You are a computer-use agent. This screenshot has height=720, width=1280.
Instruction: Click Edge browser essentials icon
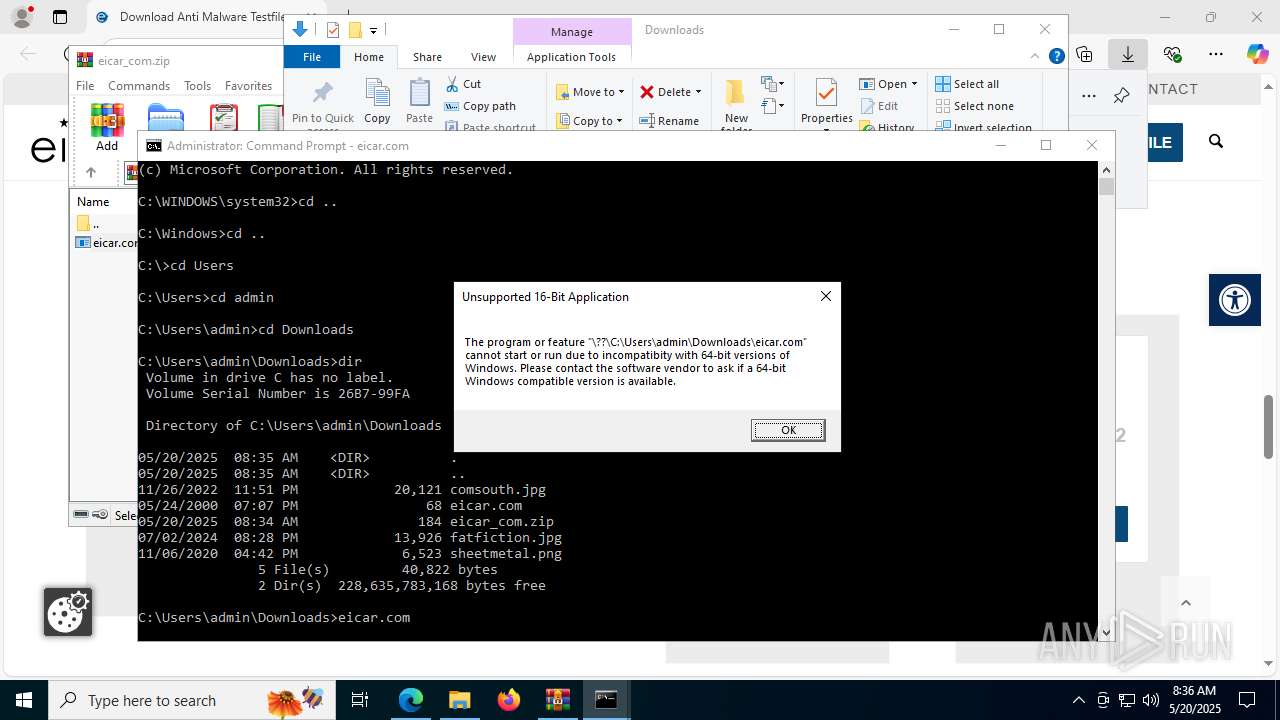click(x=1173, y=54)
